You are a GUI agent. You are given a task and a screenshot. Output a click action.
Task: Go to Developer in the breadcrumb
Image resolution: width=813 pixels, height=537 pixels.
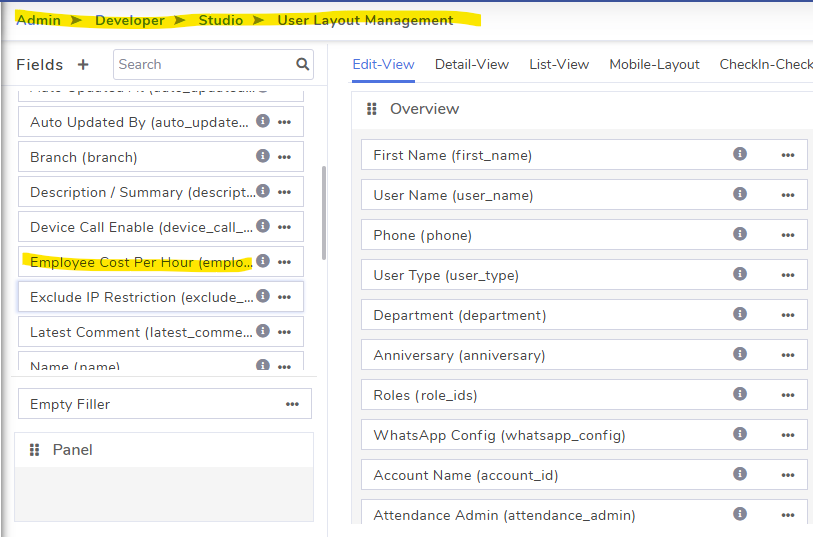coord(130,20)
